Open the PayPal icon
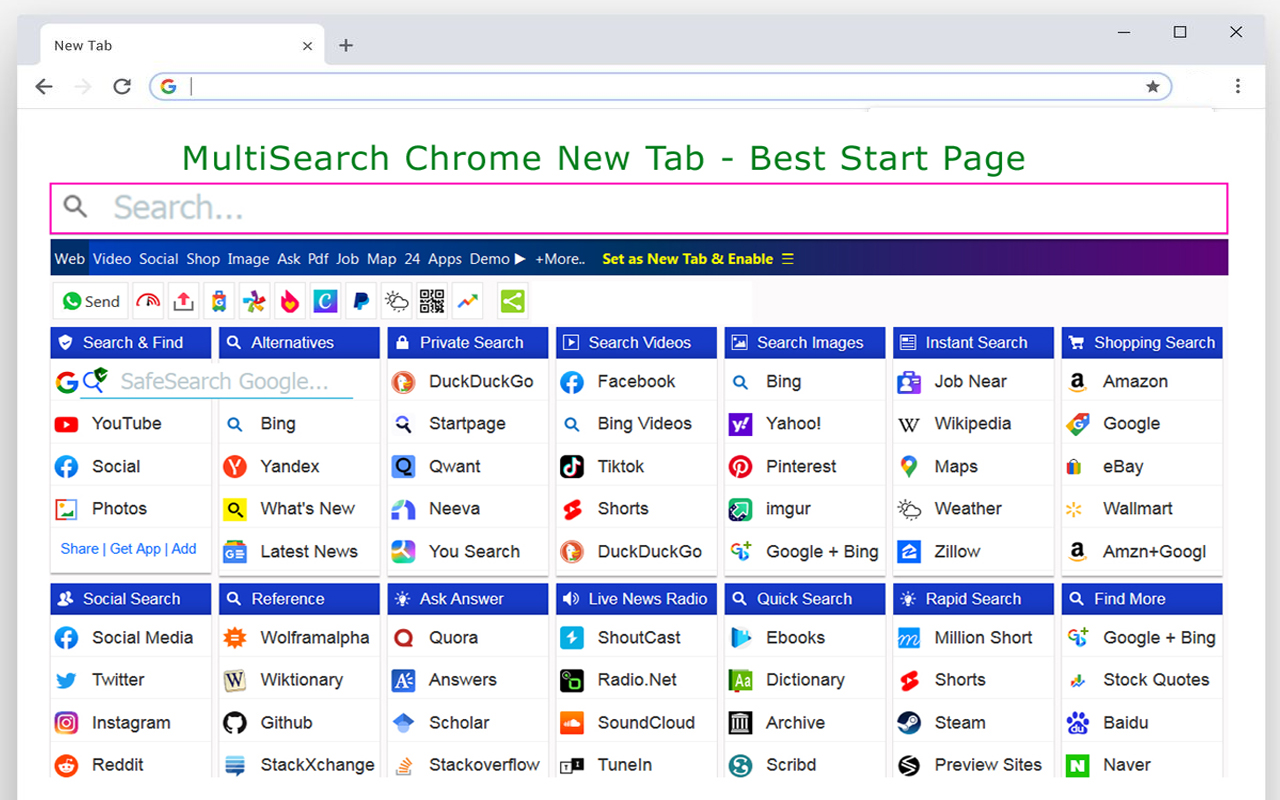 [x=361, y=301]
